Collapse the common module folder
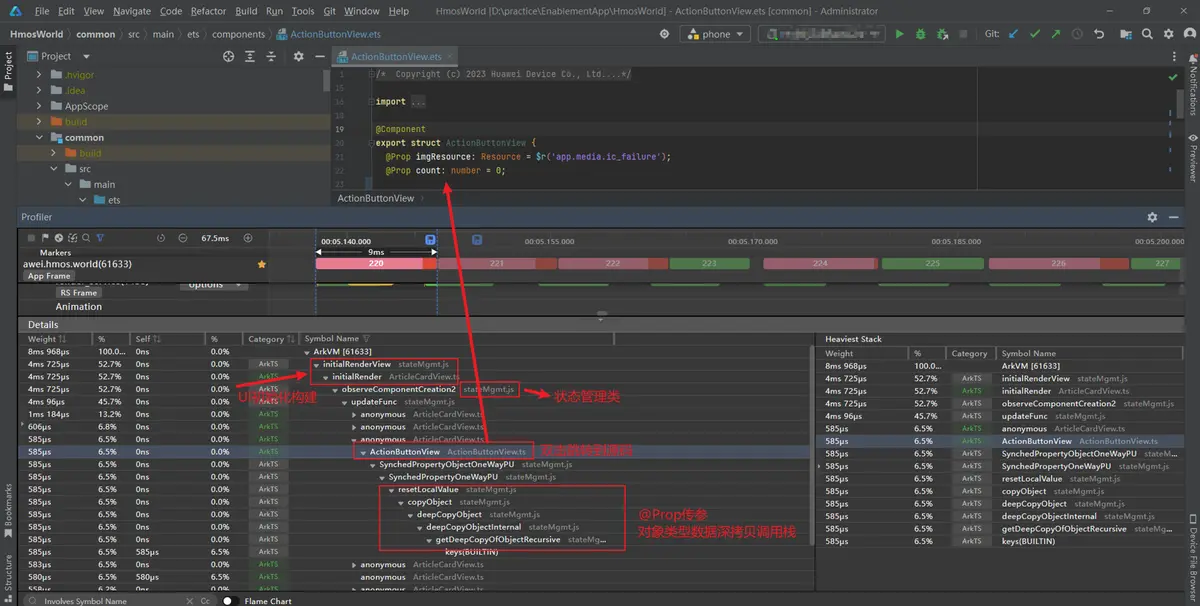Screen dimensions: 1200x606 40,137
